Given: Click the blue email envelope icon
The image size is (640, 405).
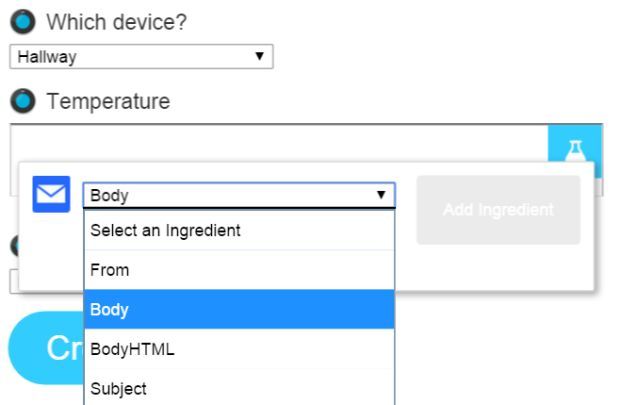Looking at the screenshot, I should (51, 194).
